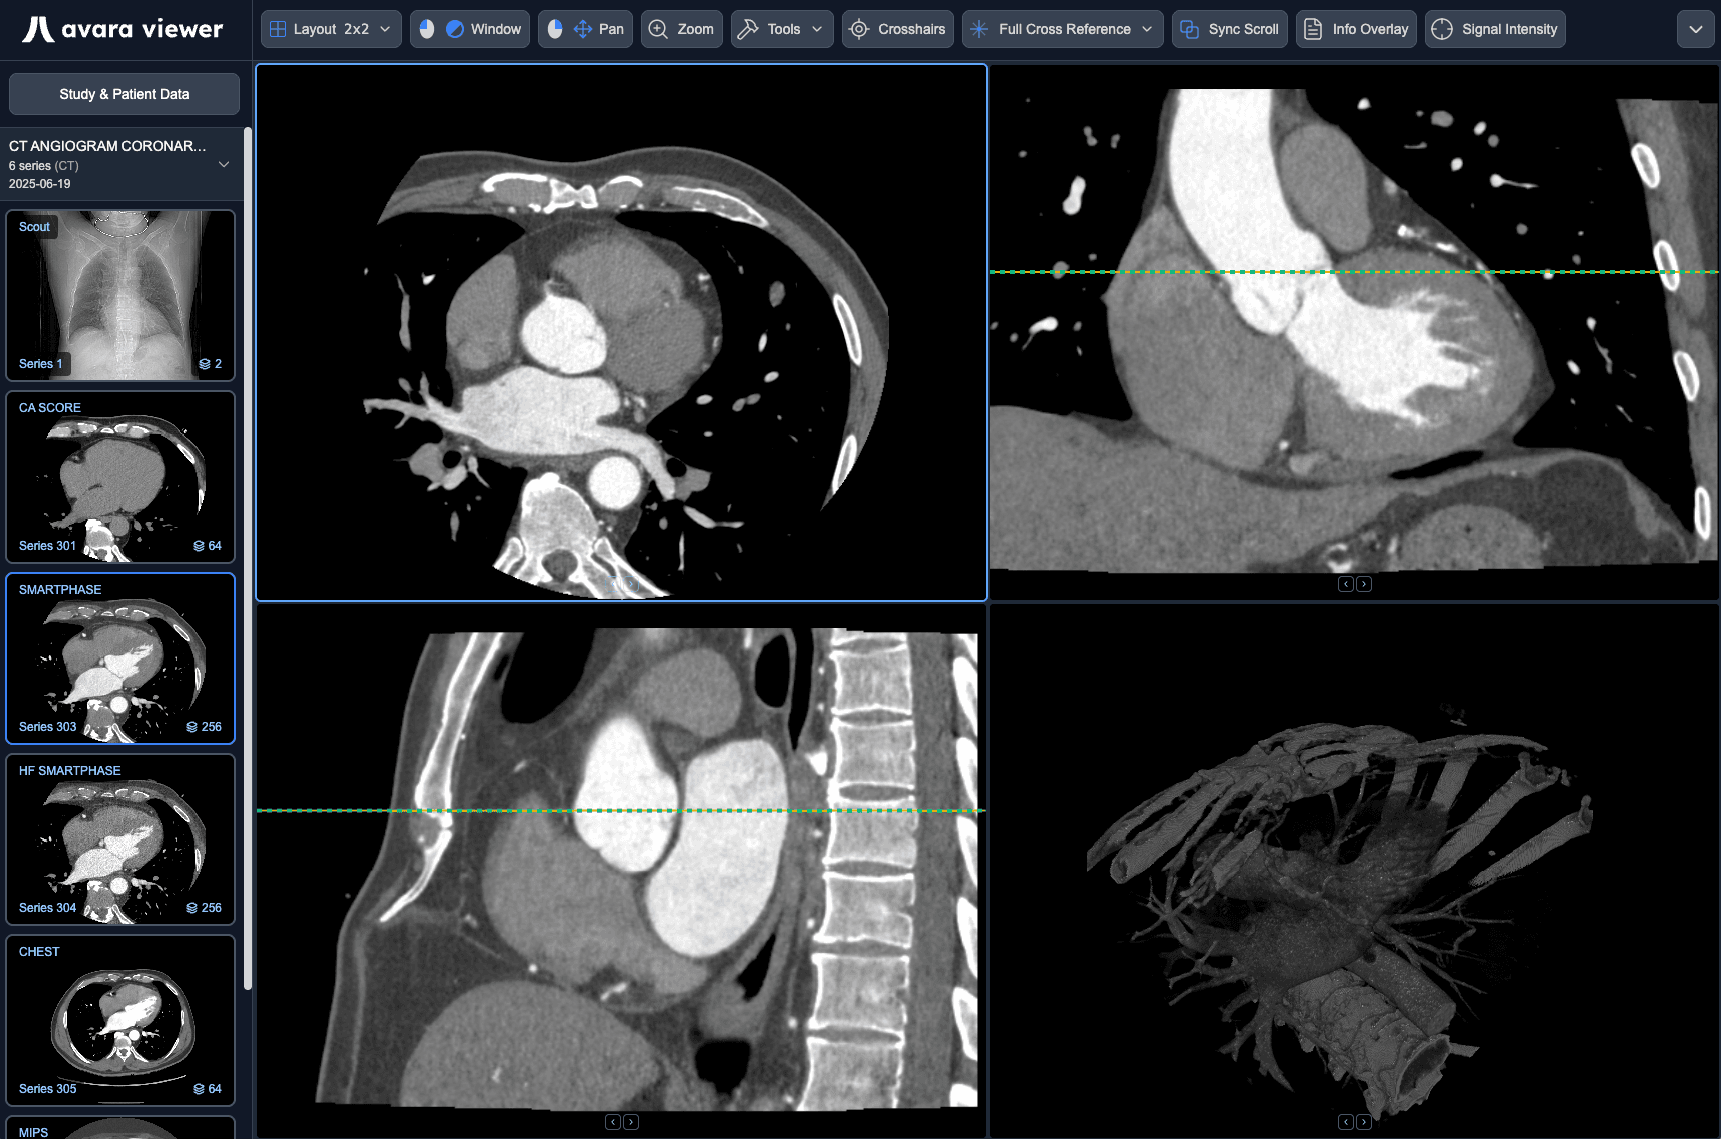Activate the 3D volume rendering viewport
Image resolution: width=1721 pixels, height=1139 pixels.
(1355, 870)
